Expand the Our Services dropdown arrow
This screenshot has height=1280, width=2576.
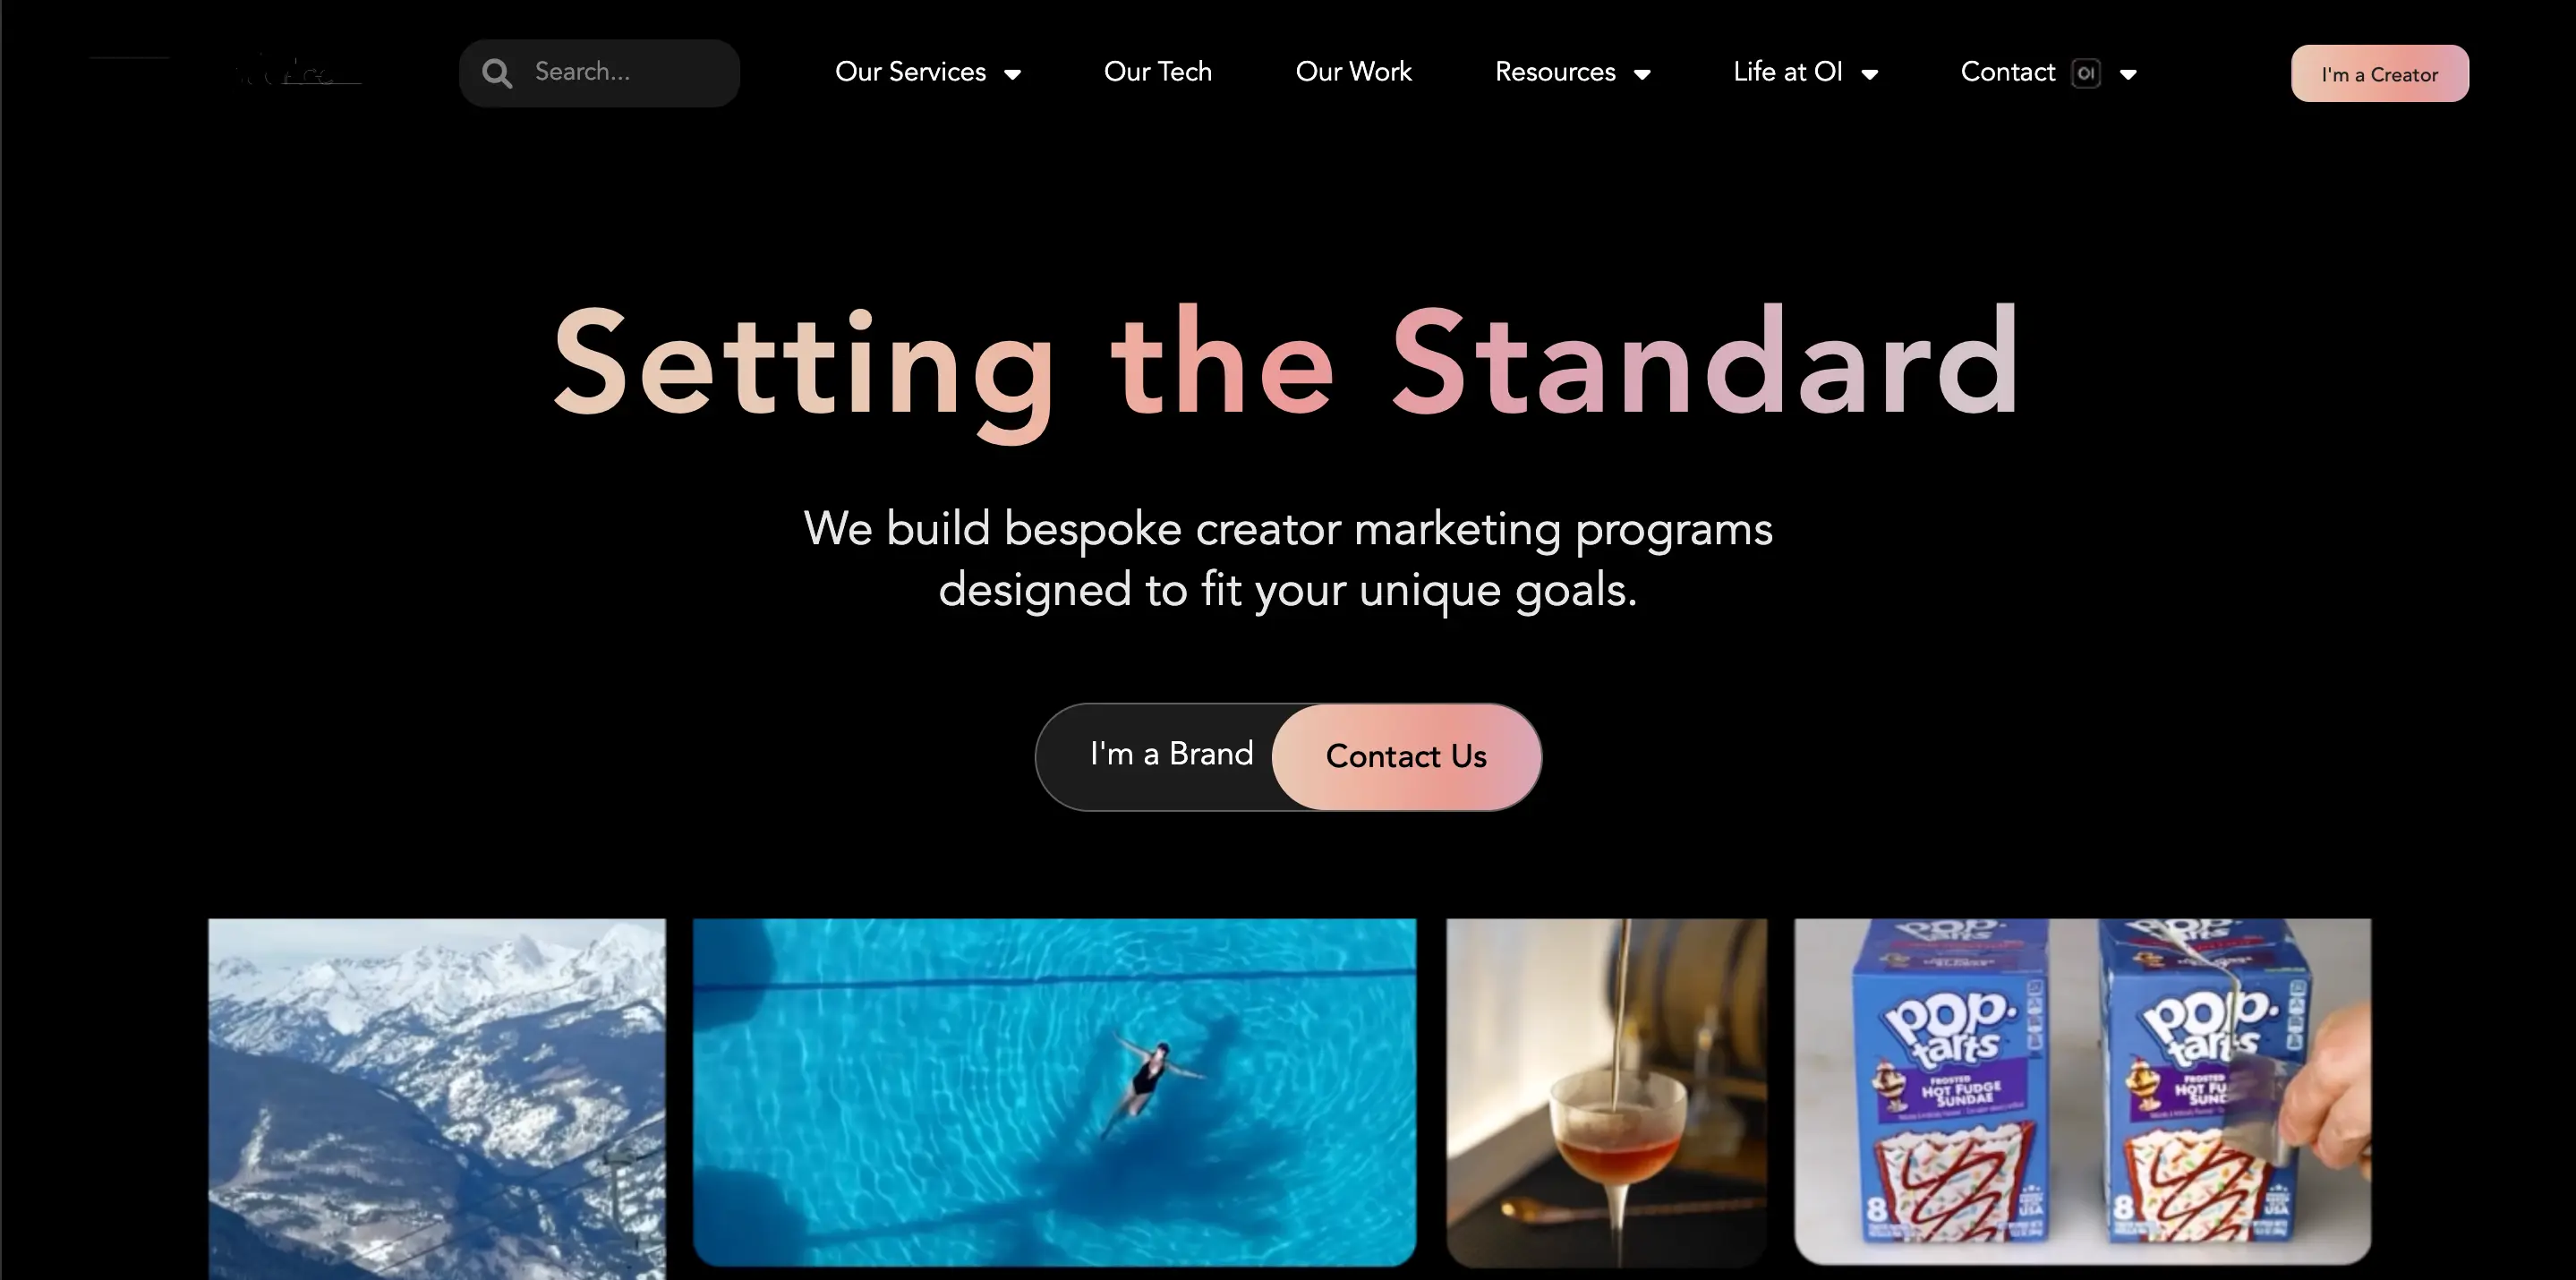(1013, 74)
